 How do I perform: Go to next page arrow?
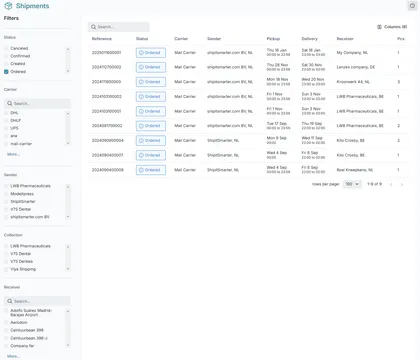pos(402,184)
